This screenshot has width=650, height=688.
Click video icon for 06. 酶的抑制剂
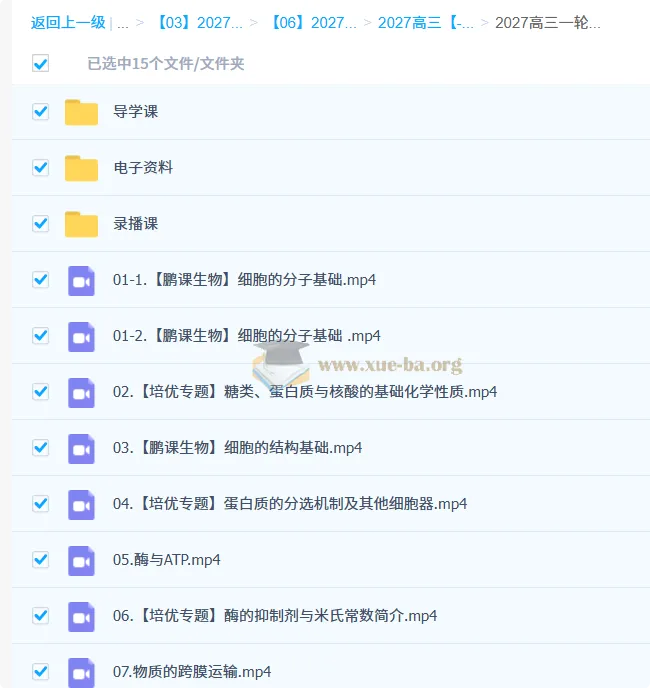tap(81, 617)
